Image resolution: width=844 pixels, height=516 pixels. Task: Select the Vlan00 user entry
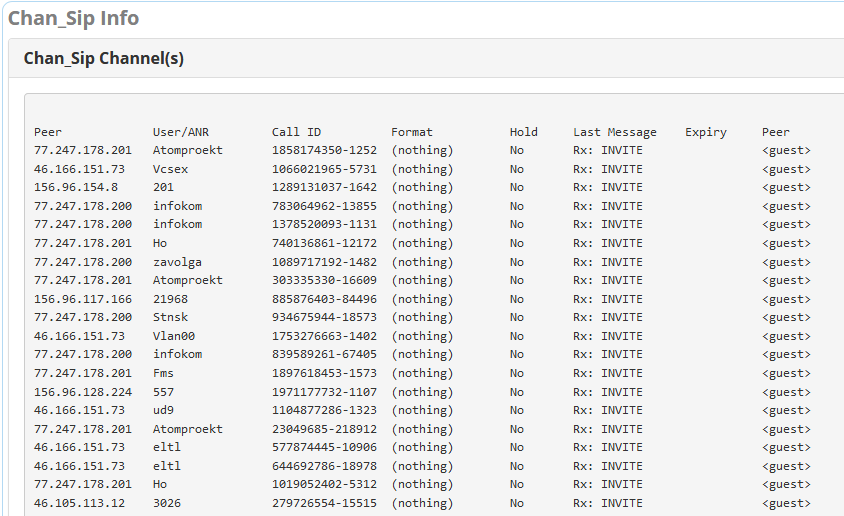[174, 336]
